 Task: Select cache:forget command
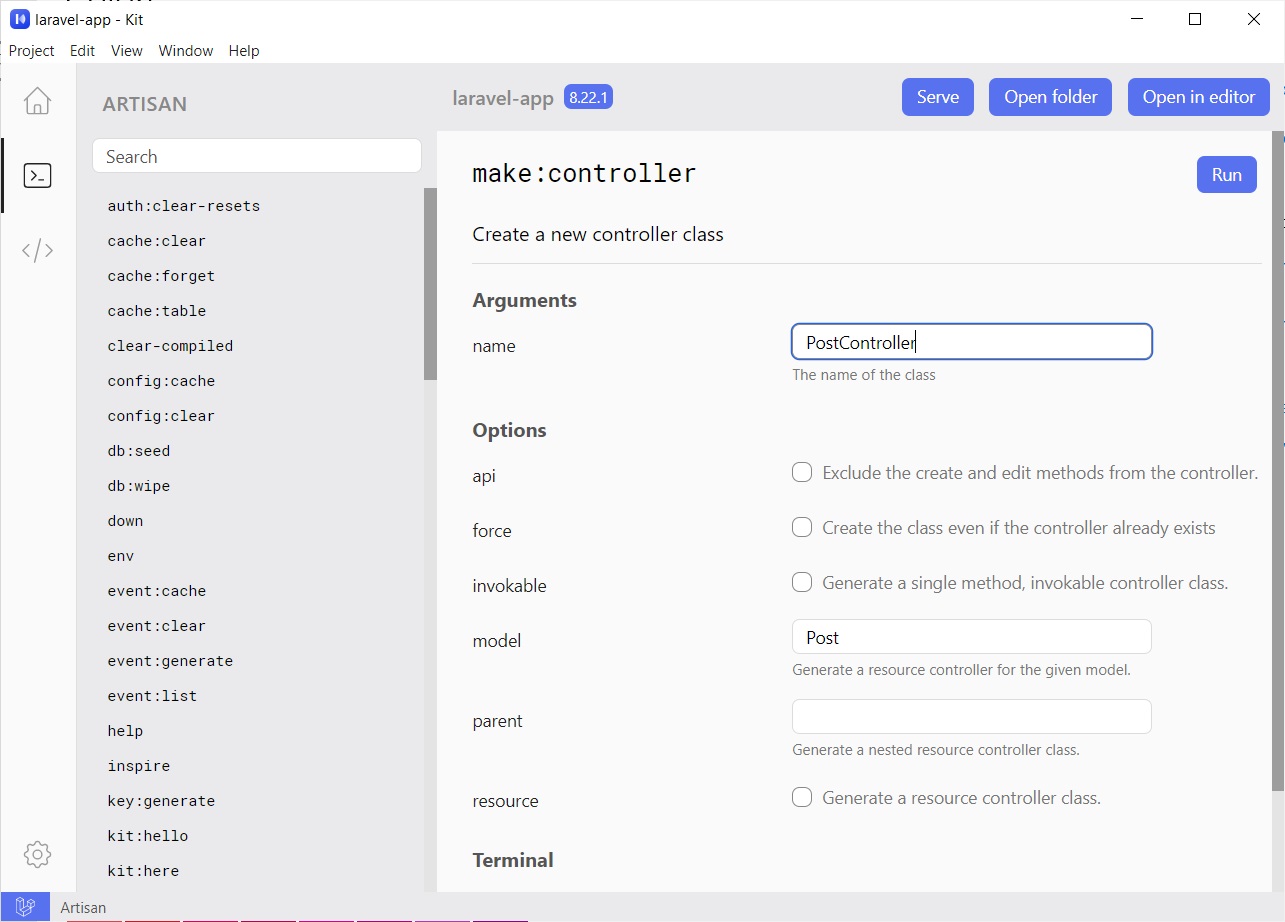(x=161, y=276)
